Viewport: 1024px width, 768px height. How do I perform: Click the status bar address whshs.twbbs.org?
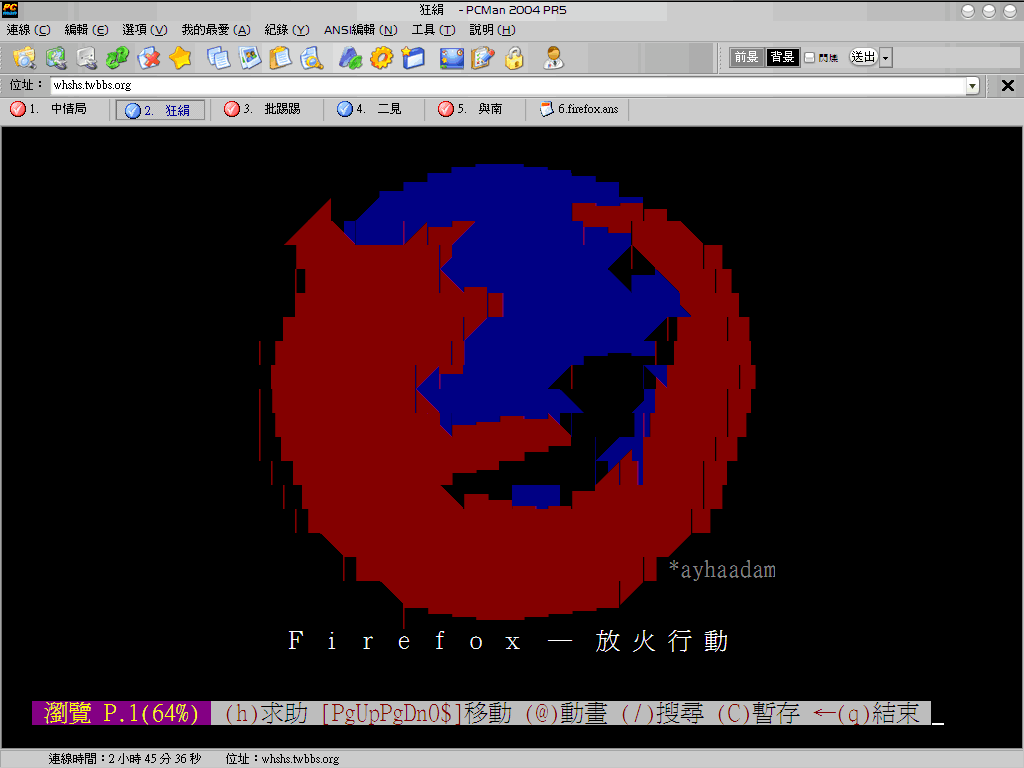click(x=282, y=759)
